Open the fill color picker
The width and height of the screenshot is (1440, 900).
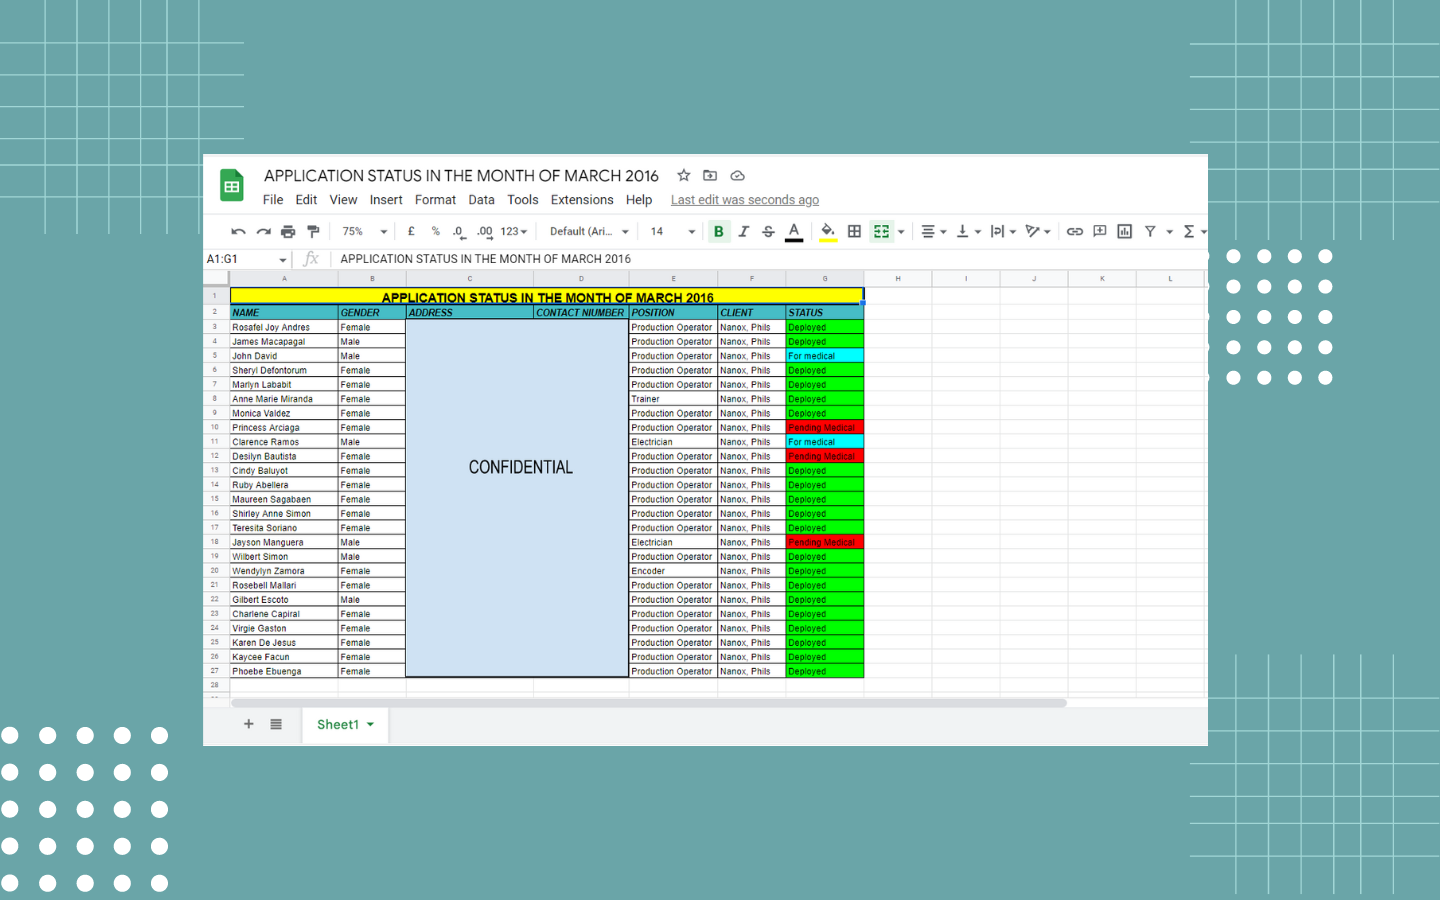tap(828, 231)
